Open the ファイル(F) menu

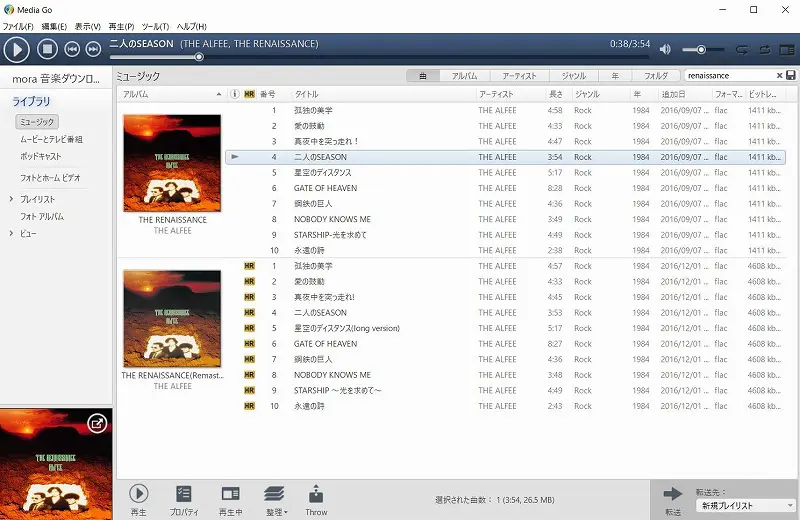18,26
